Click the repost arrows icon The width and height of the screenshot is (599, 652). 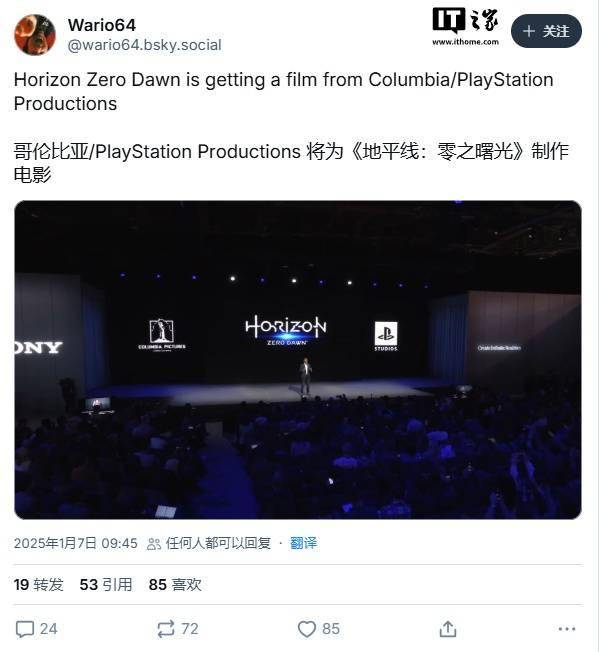click(x=165, y=629)
